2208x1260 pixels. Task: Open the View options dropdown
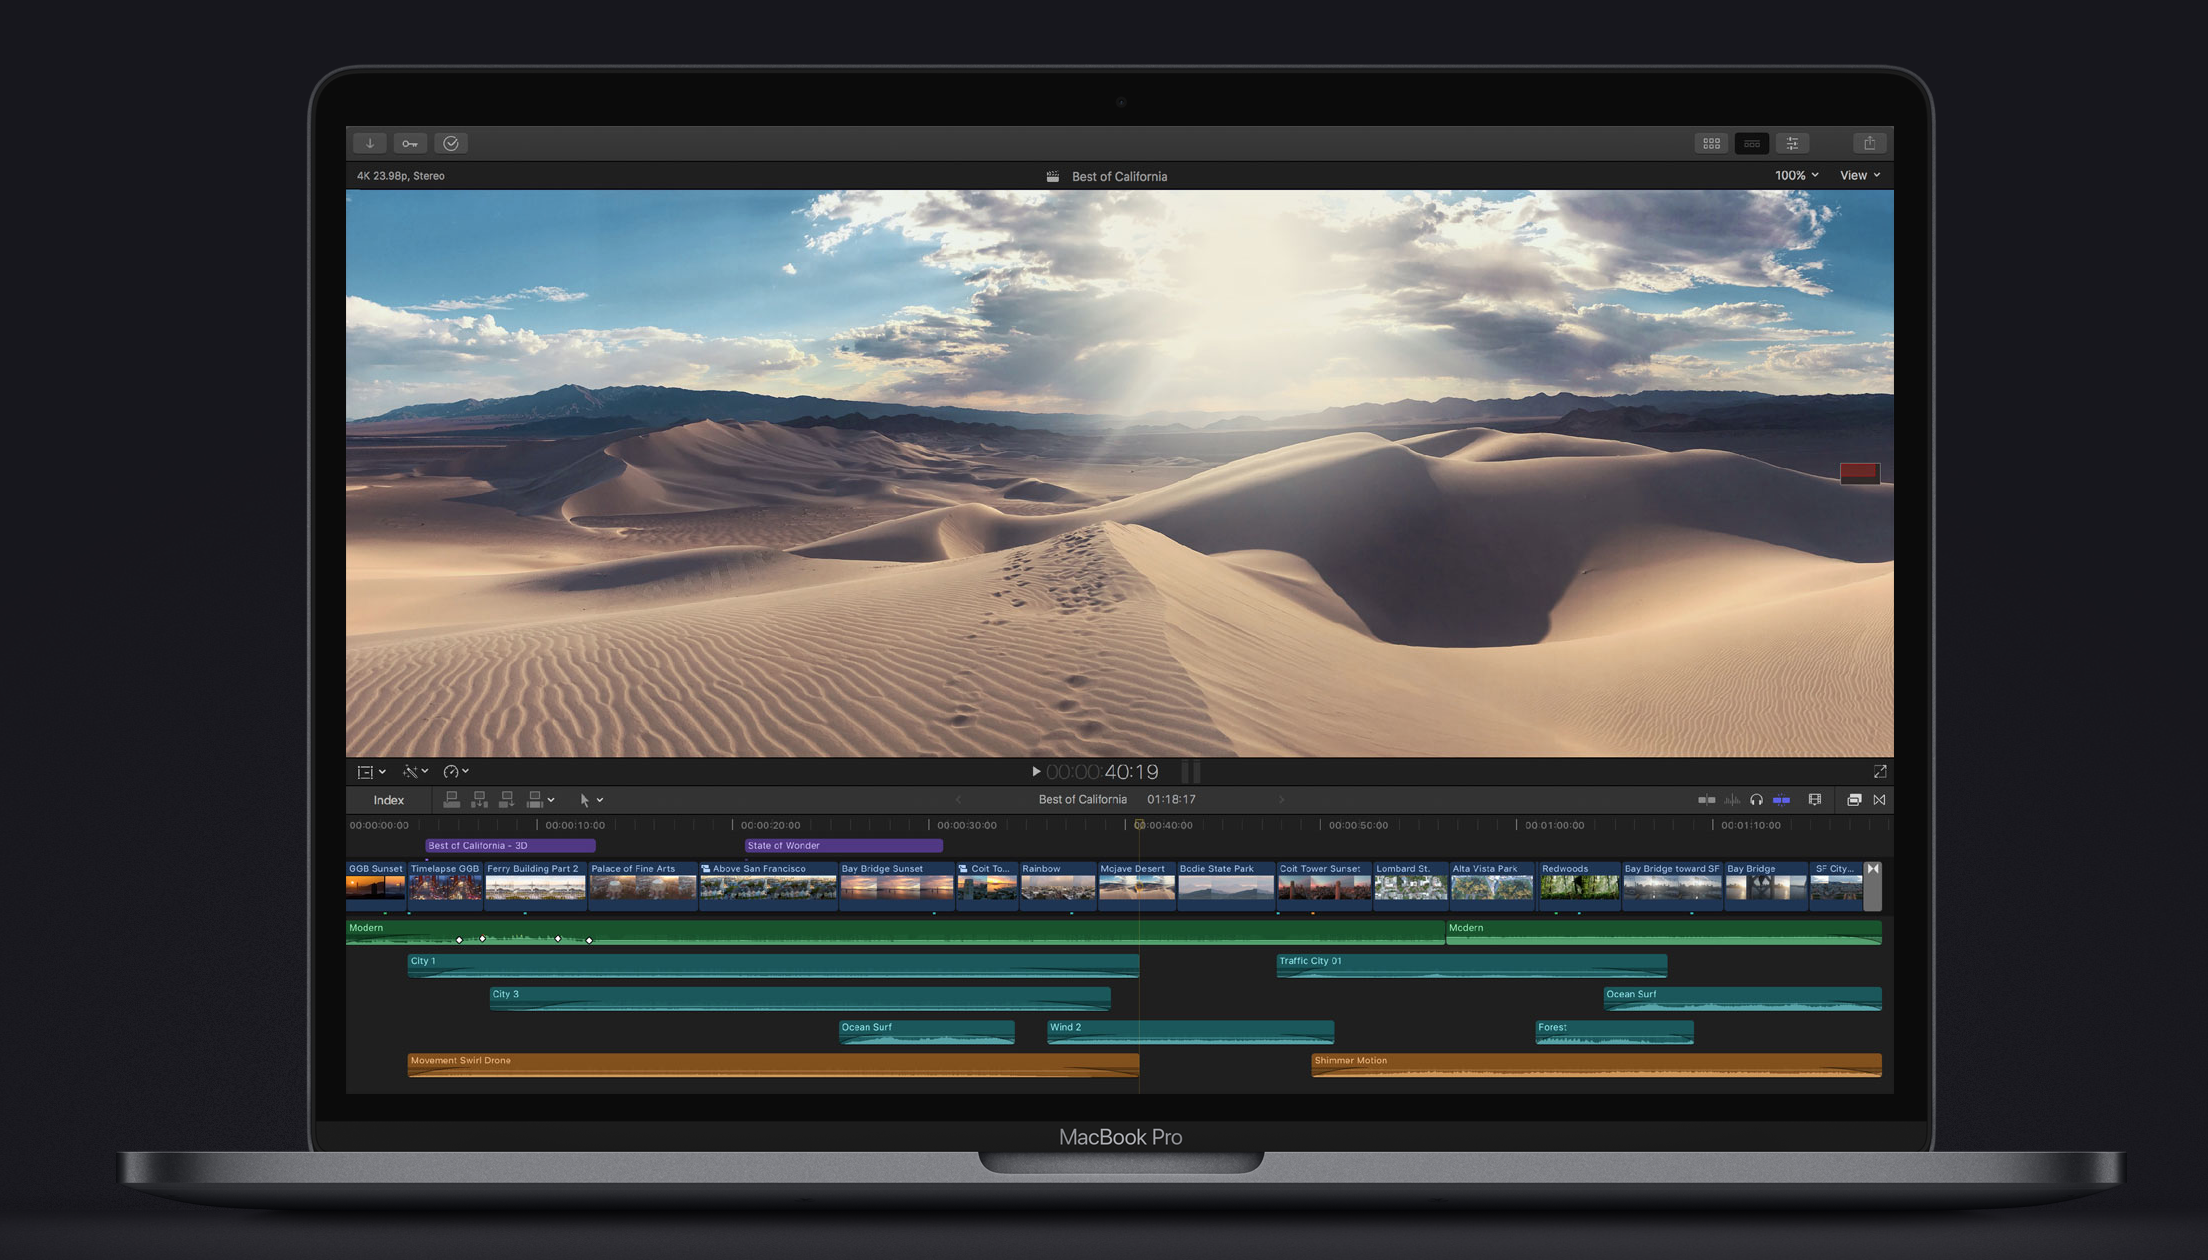tap(1859, 175)
